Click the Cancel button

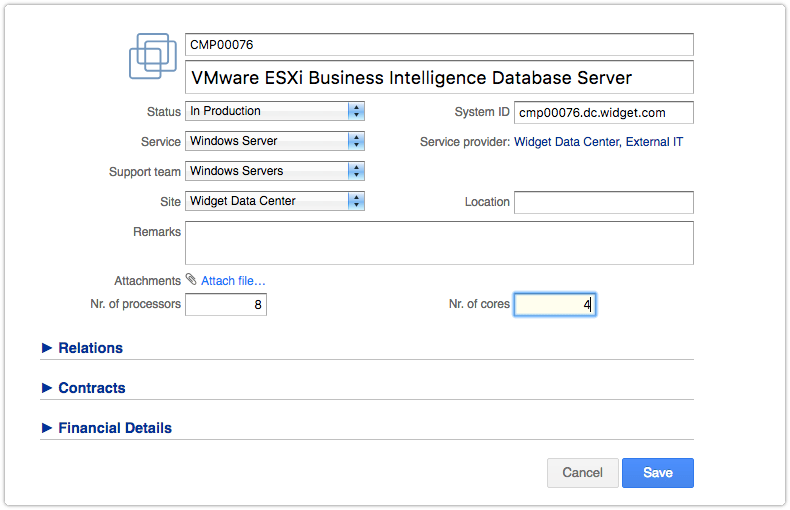coord(582,473)
